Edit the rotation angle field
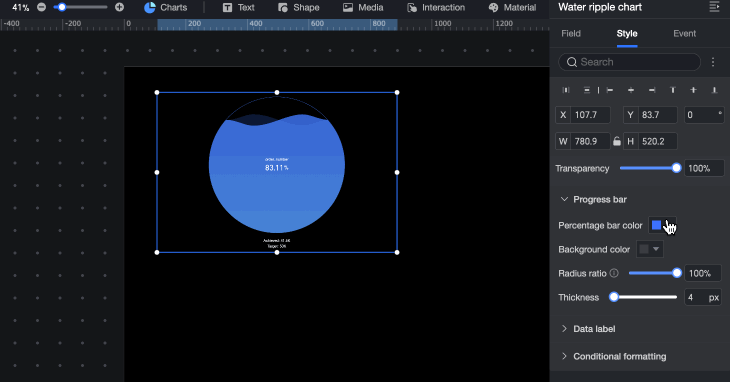 tap(704, 115)
